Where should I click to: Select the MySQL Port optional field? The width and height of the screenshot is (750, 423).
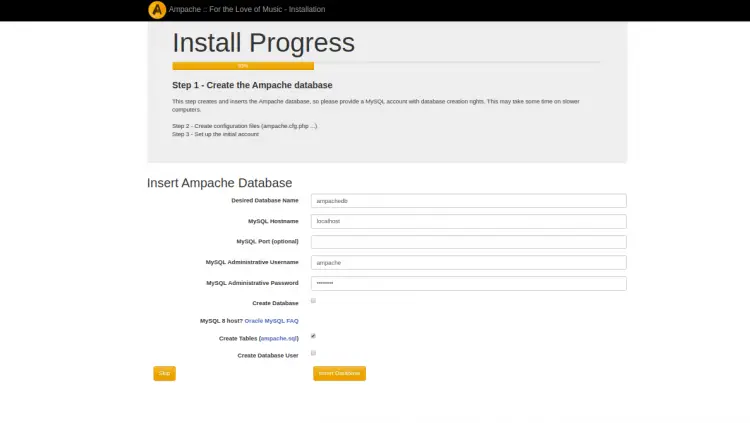point(468,242)
